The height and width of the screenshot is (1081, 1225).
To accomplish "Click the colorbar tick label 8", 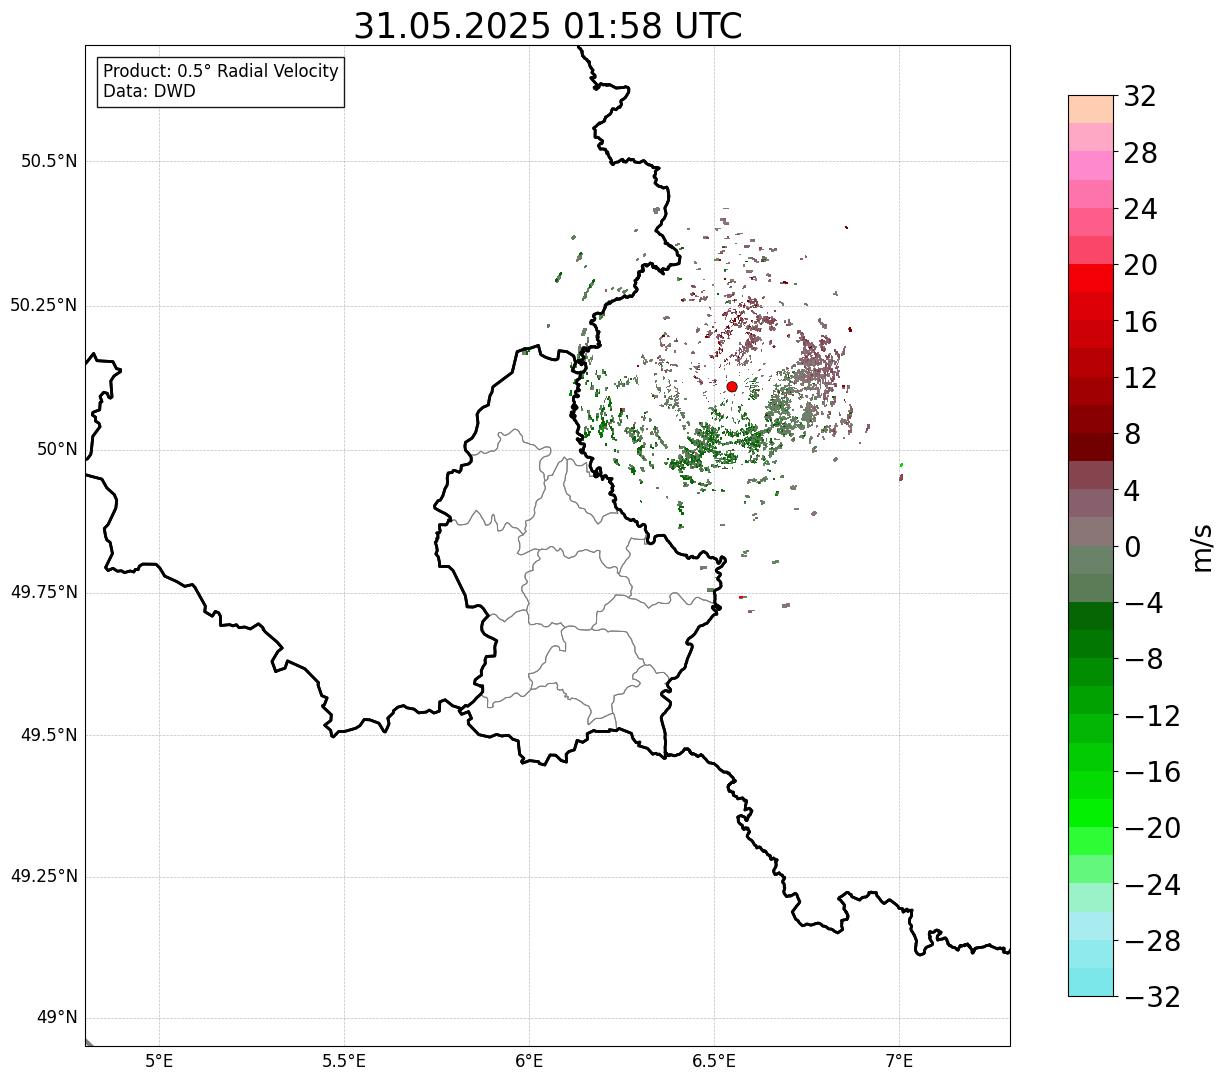I will point(1132,435).
